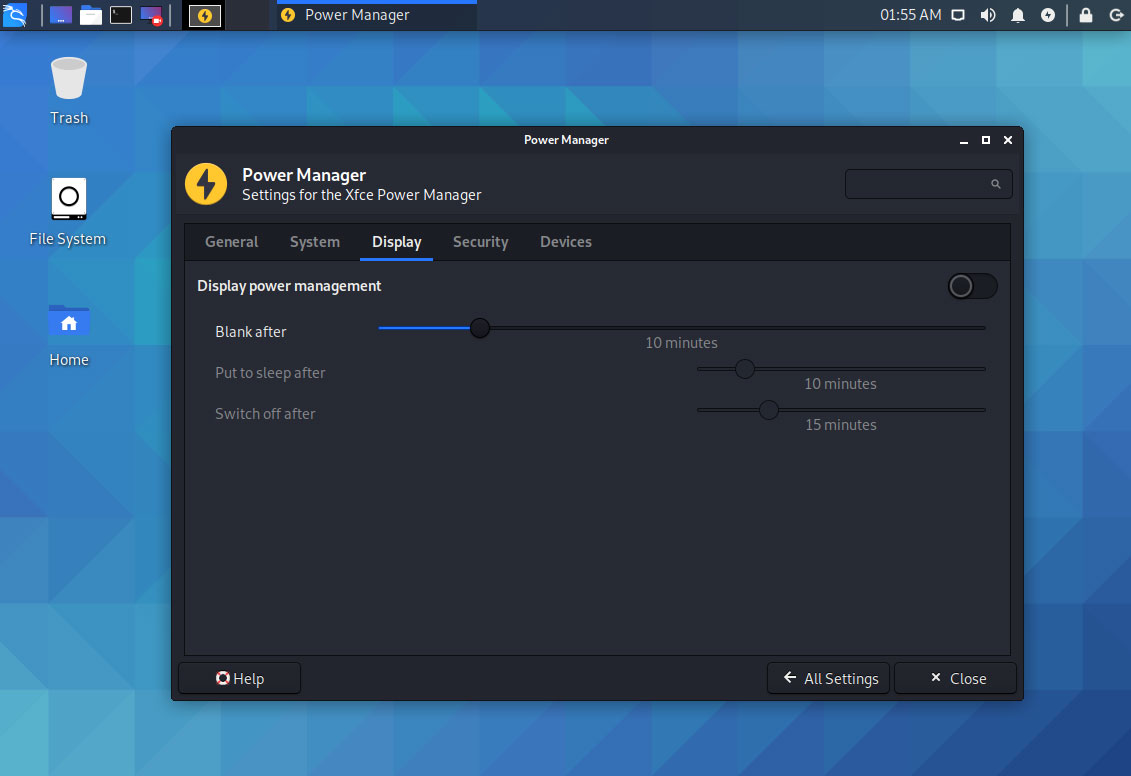Click the magnifier icon in search box

(x=995, y=184)
